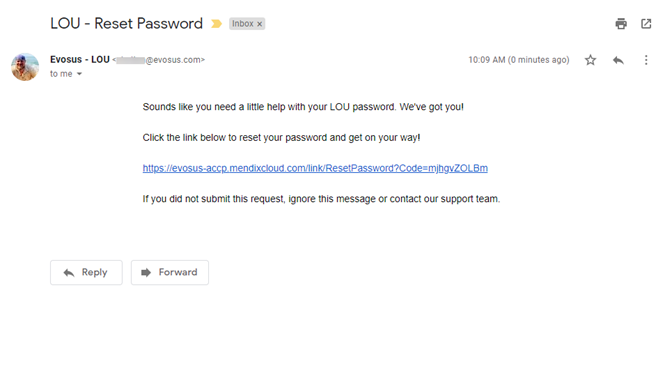Click the Forward button below the message

(x=170, y=272)
